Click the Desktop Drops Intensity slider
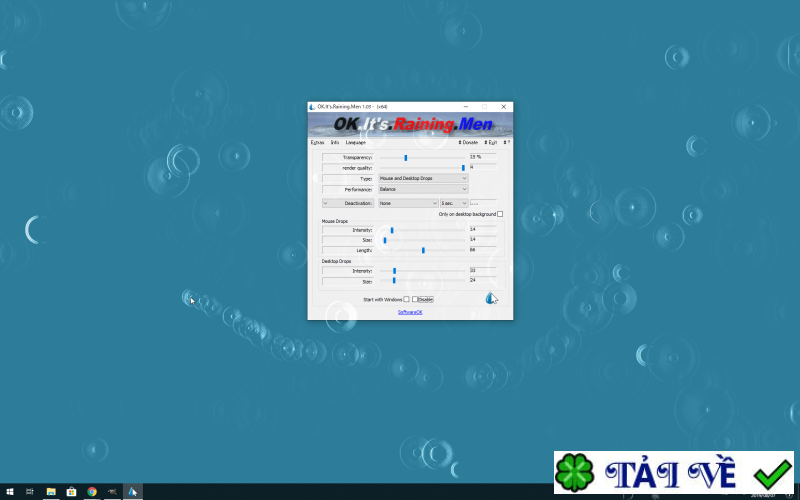Screen dimensions: 800x500 (422, 271)
